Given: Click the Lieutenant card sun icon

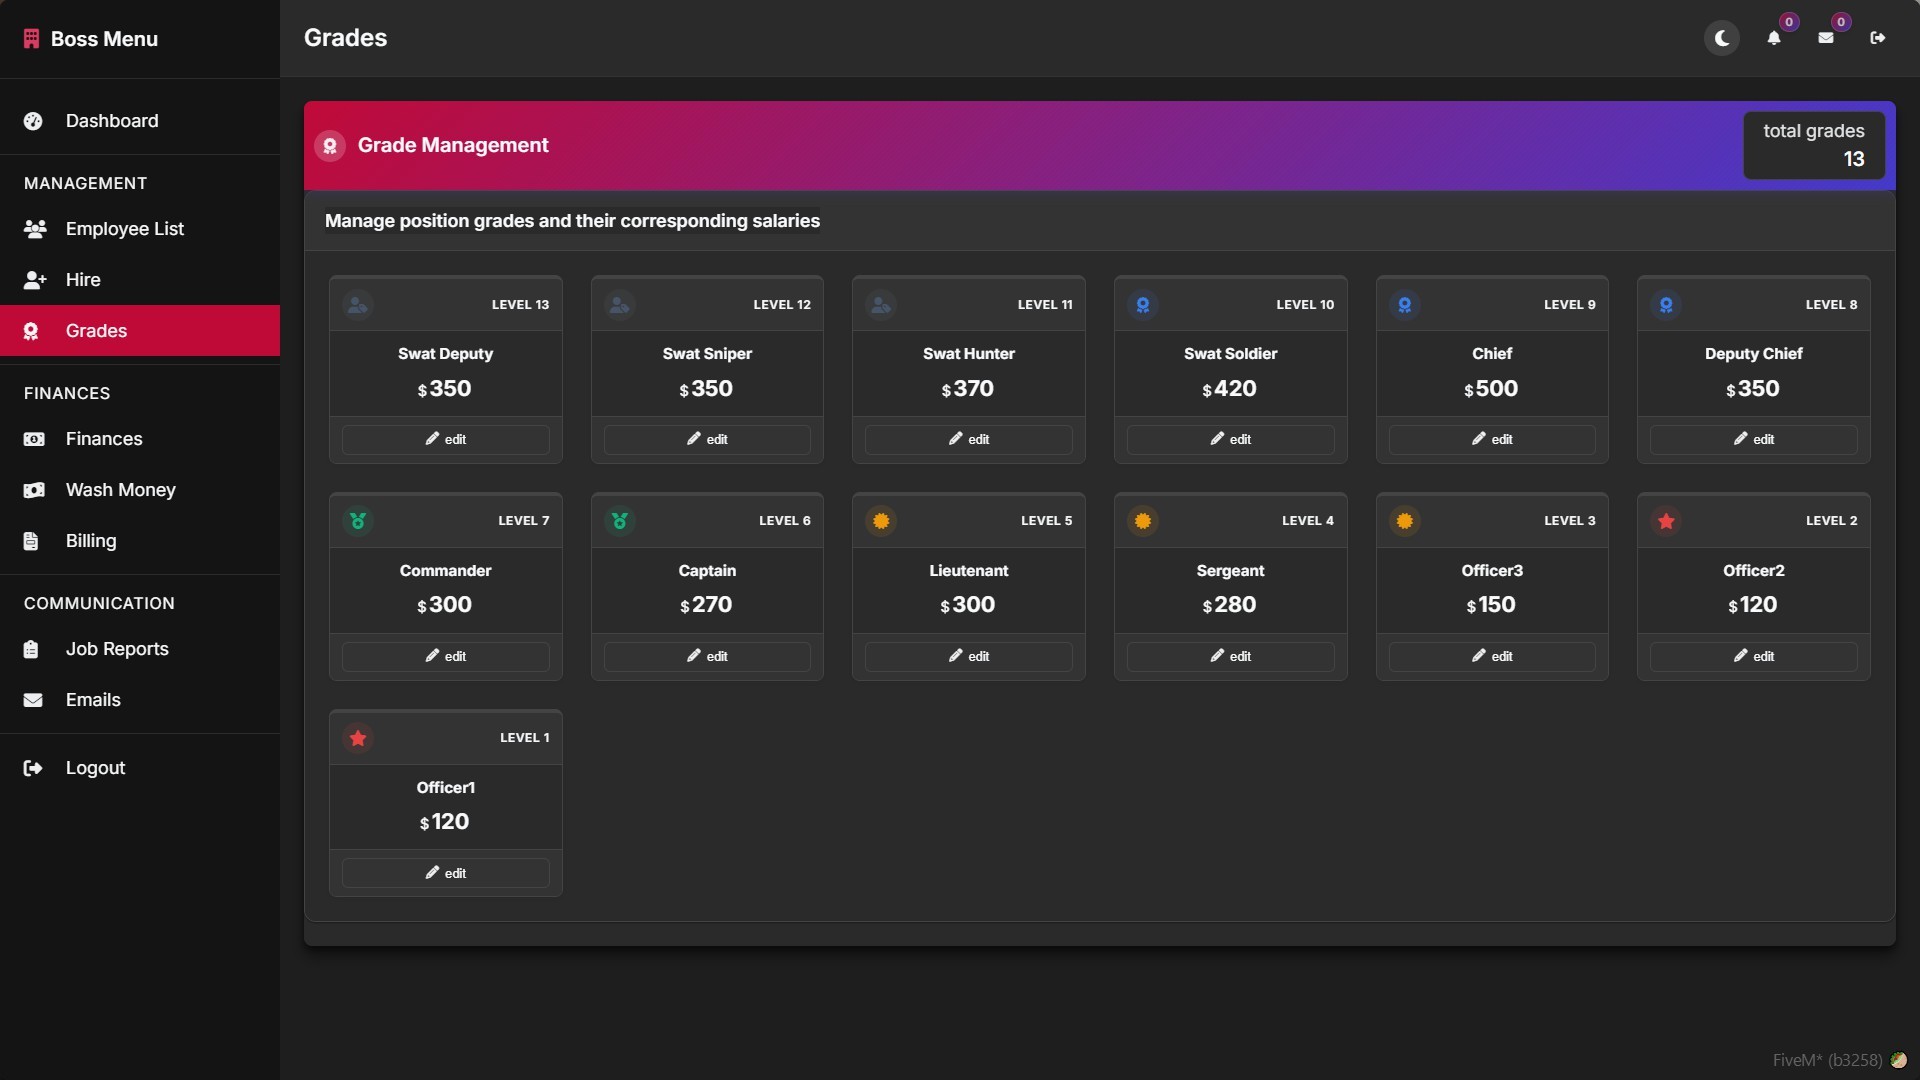Looking at the screenshot, I should 881,521.
